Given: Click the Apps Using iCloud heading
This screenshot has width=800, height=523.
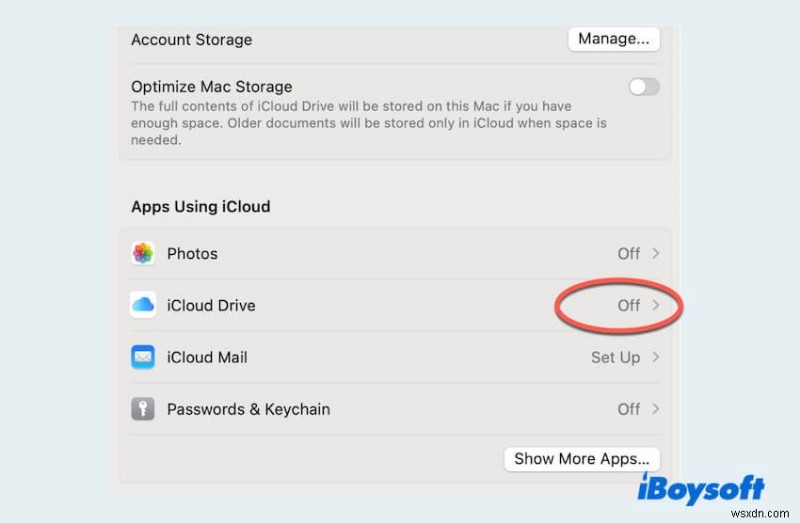Looking at the screenshot, I should [201, 207].
